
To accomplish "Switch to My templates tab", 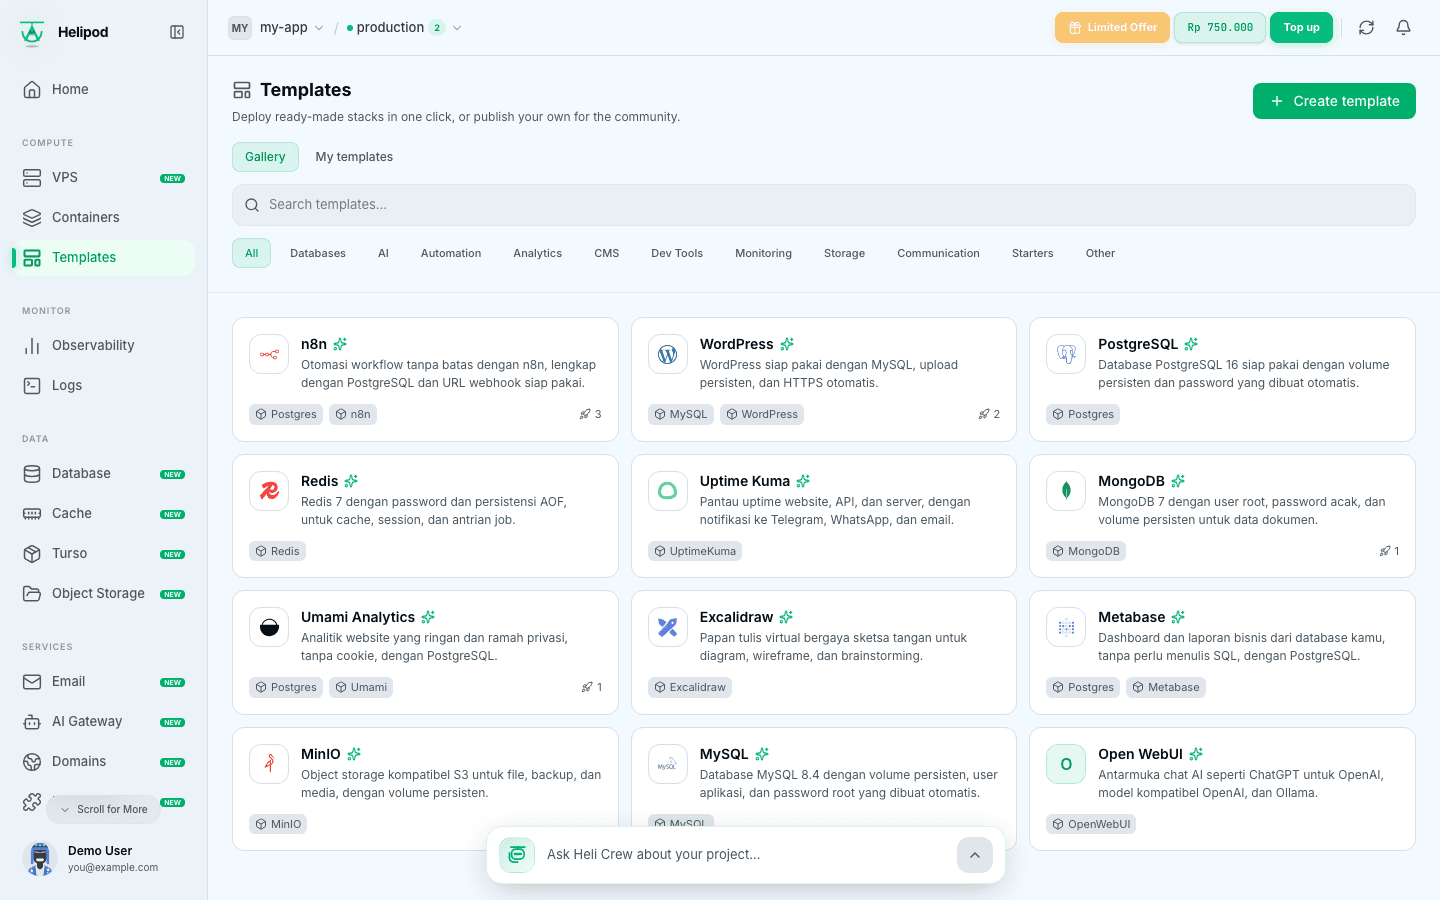I will tap(354, 157).
